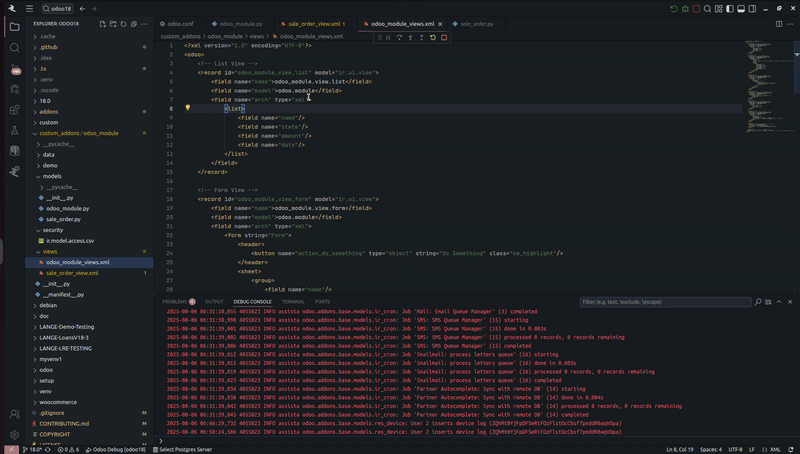This screenshot has width=800, height=454.
Task: Expand the .github folder
Action: (48, 47)
